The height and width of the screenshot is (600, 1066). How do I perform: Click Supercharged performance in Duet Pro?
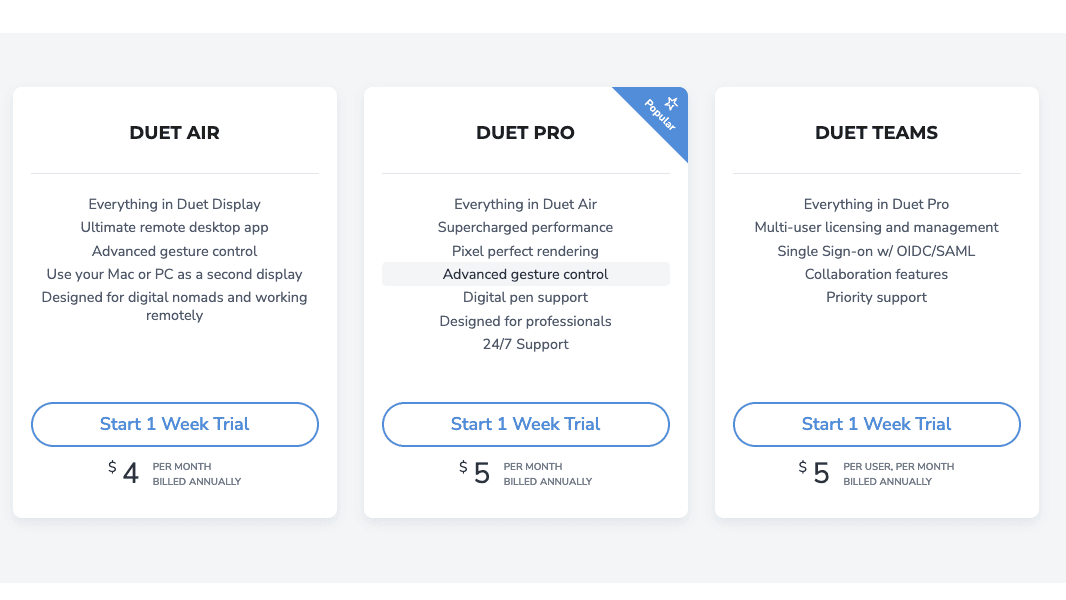526,227
